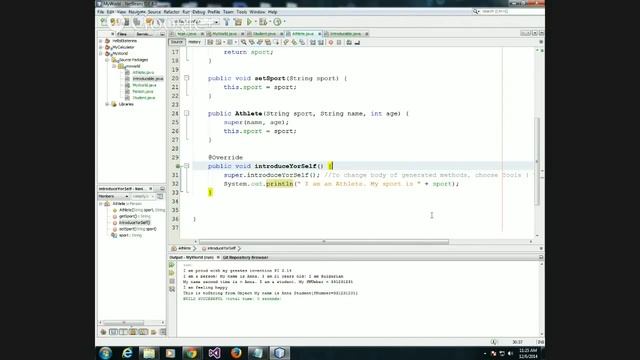Click the Search input field top right
The image size is (640, 360).
tap(511, 11)
